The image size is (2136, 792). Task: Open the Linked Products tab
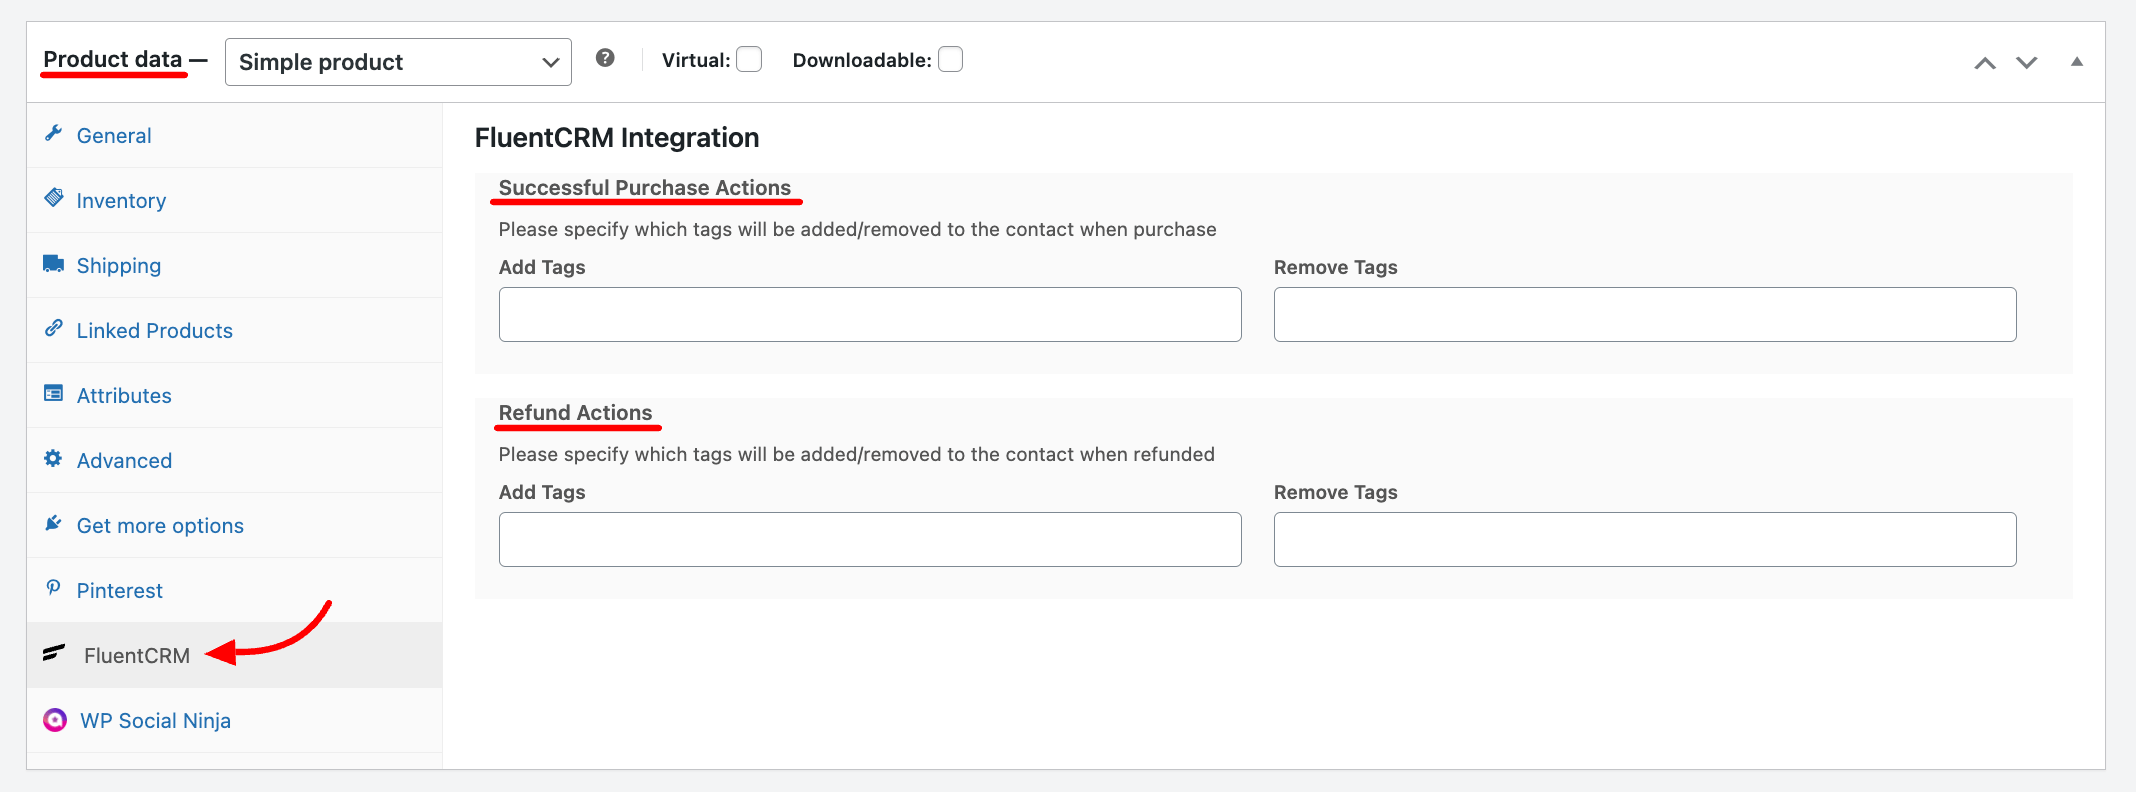coord(235,330)
